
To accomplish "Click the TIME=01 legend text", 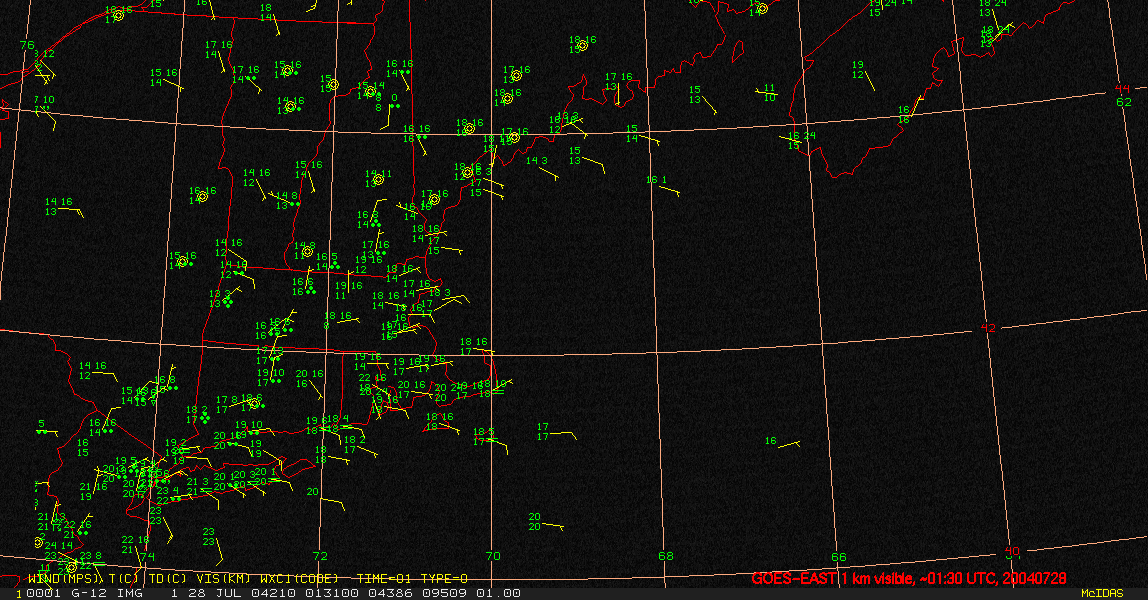I will 383,579.
